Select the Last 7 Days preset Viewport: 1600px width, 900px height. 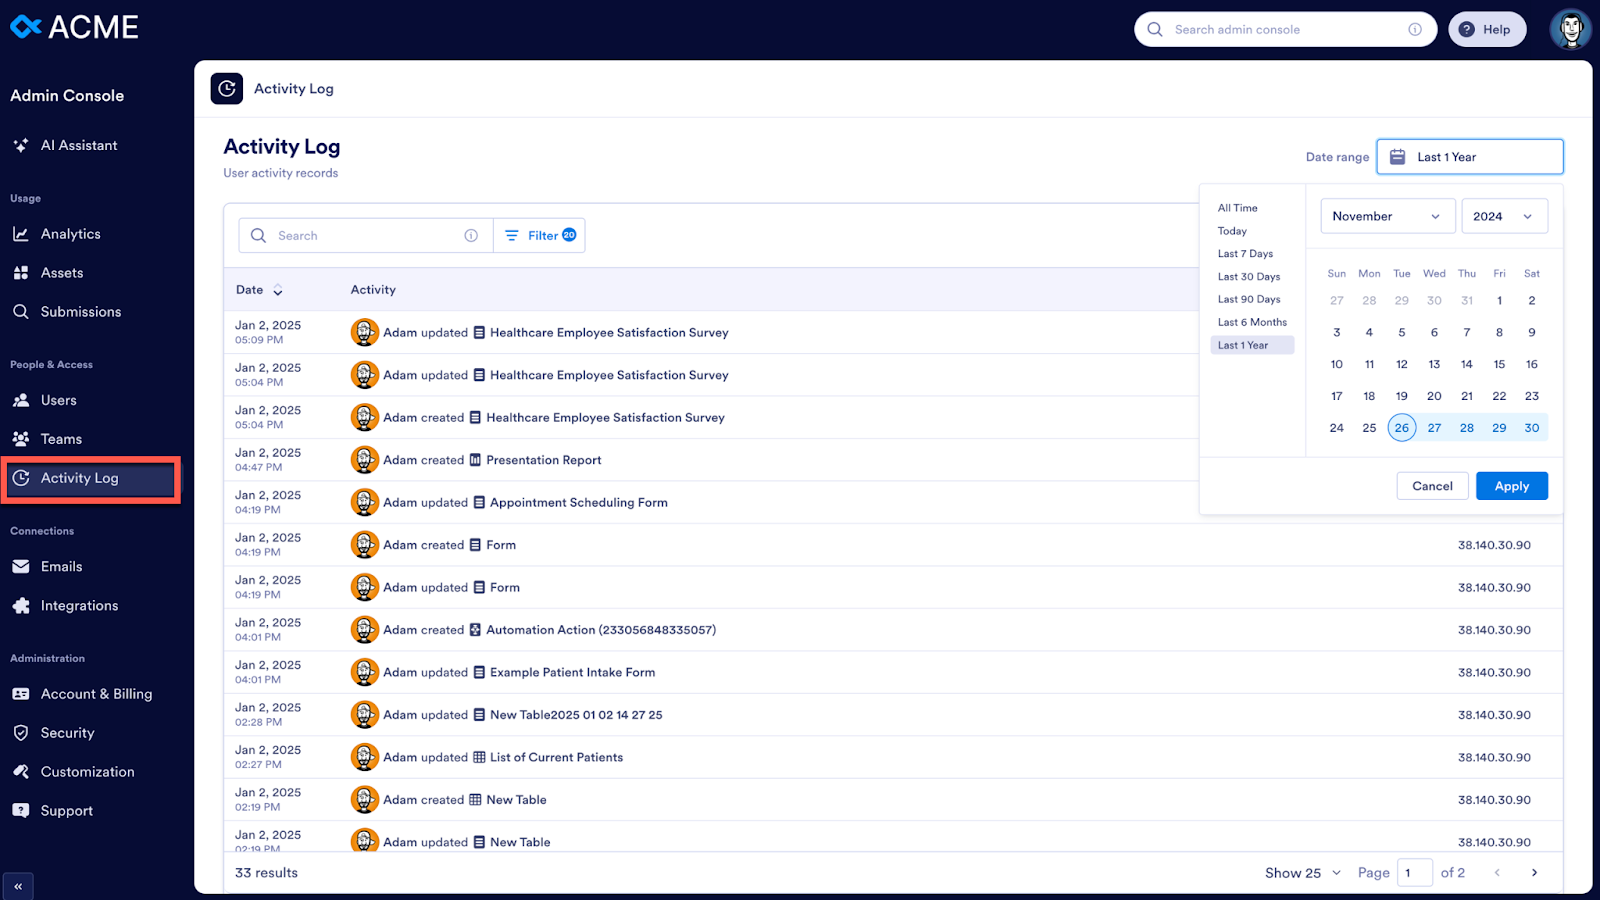pyautogui.click(x=1245, y=254)
